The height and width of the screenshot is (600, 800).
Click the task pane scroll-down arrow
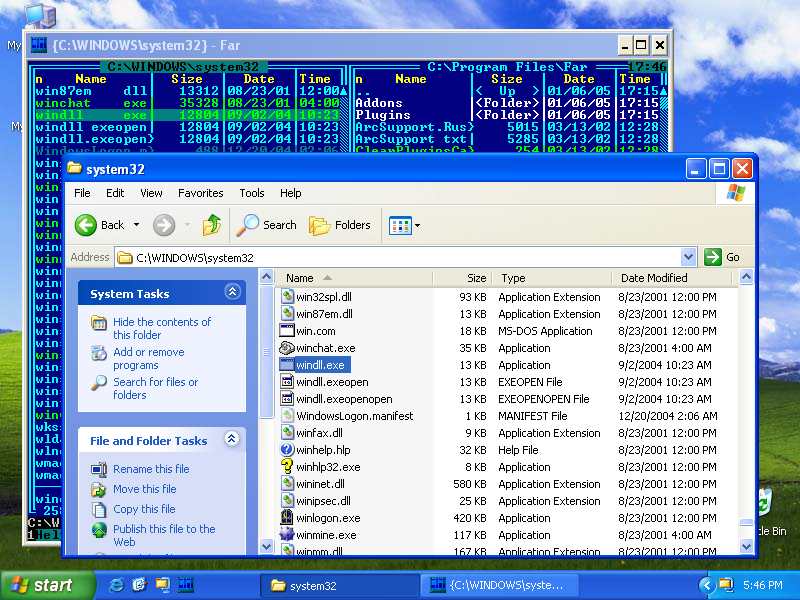click(266, 546)
